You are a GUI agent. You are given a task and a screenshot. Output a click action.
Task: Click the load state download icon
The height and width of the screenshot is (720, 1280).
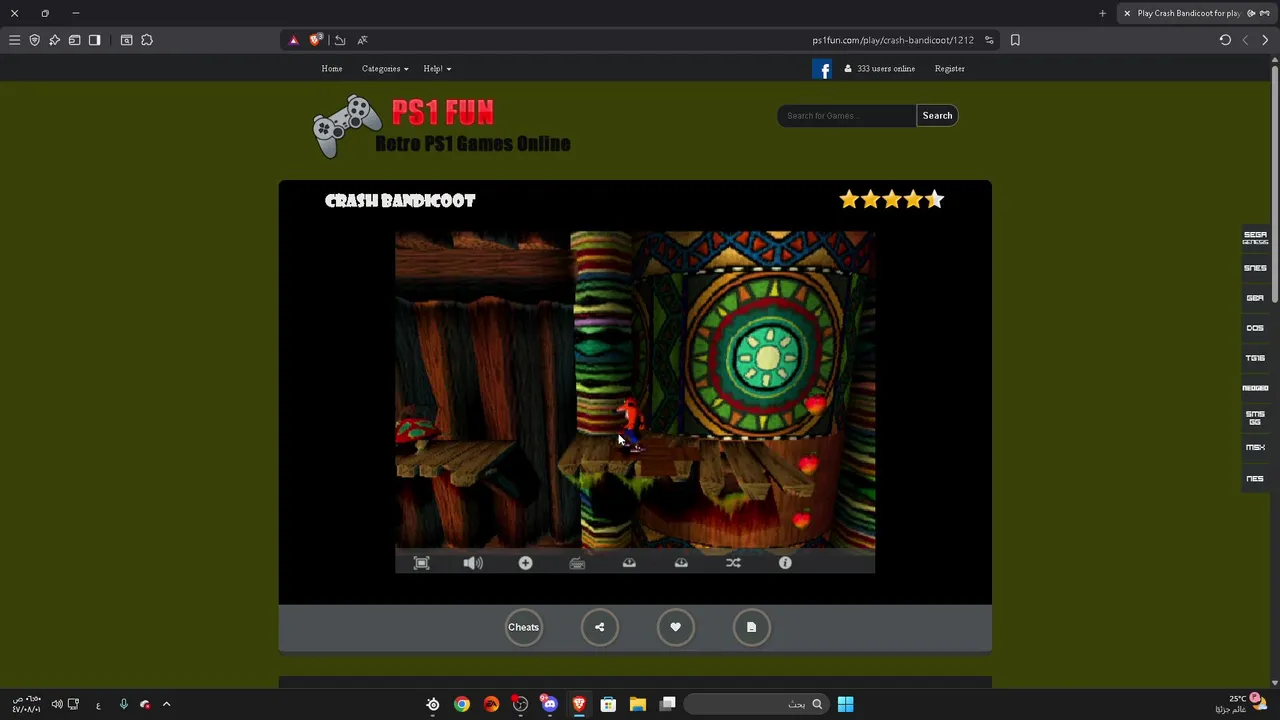click(x=681, y=563)
